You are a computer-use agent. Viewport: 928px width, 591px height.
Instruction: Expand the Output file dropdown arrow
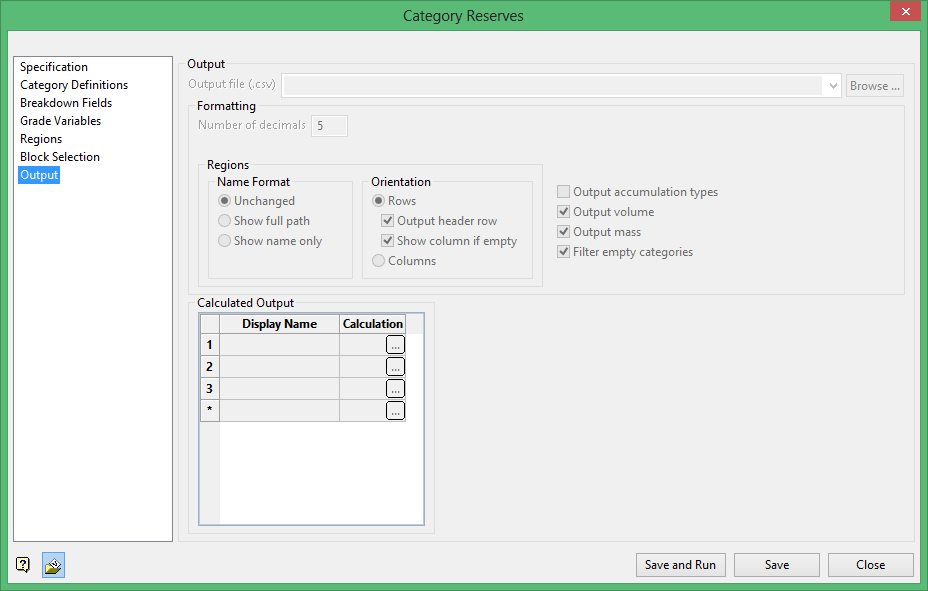point(834,86)
